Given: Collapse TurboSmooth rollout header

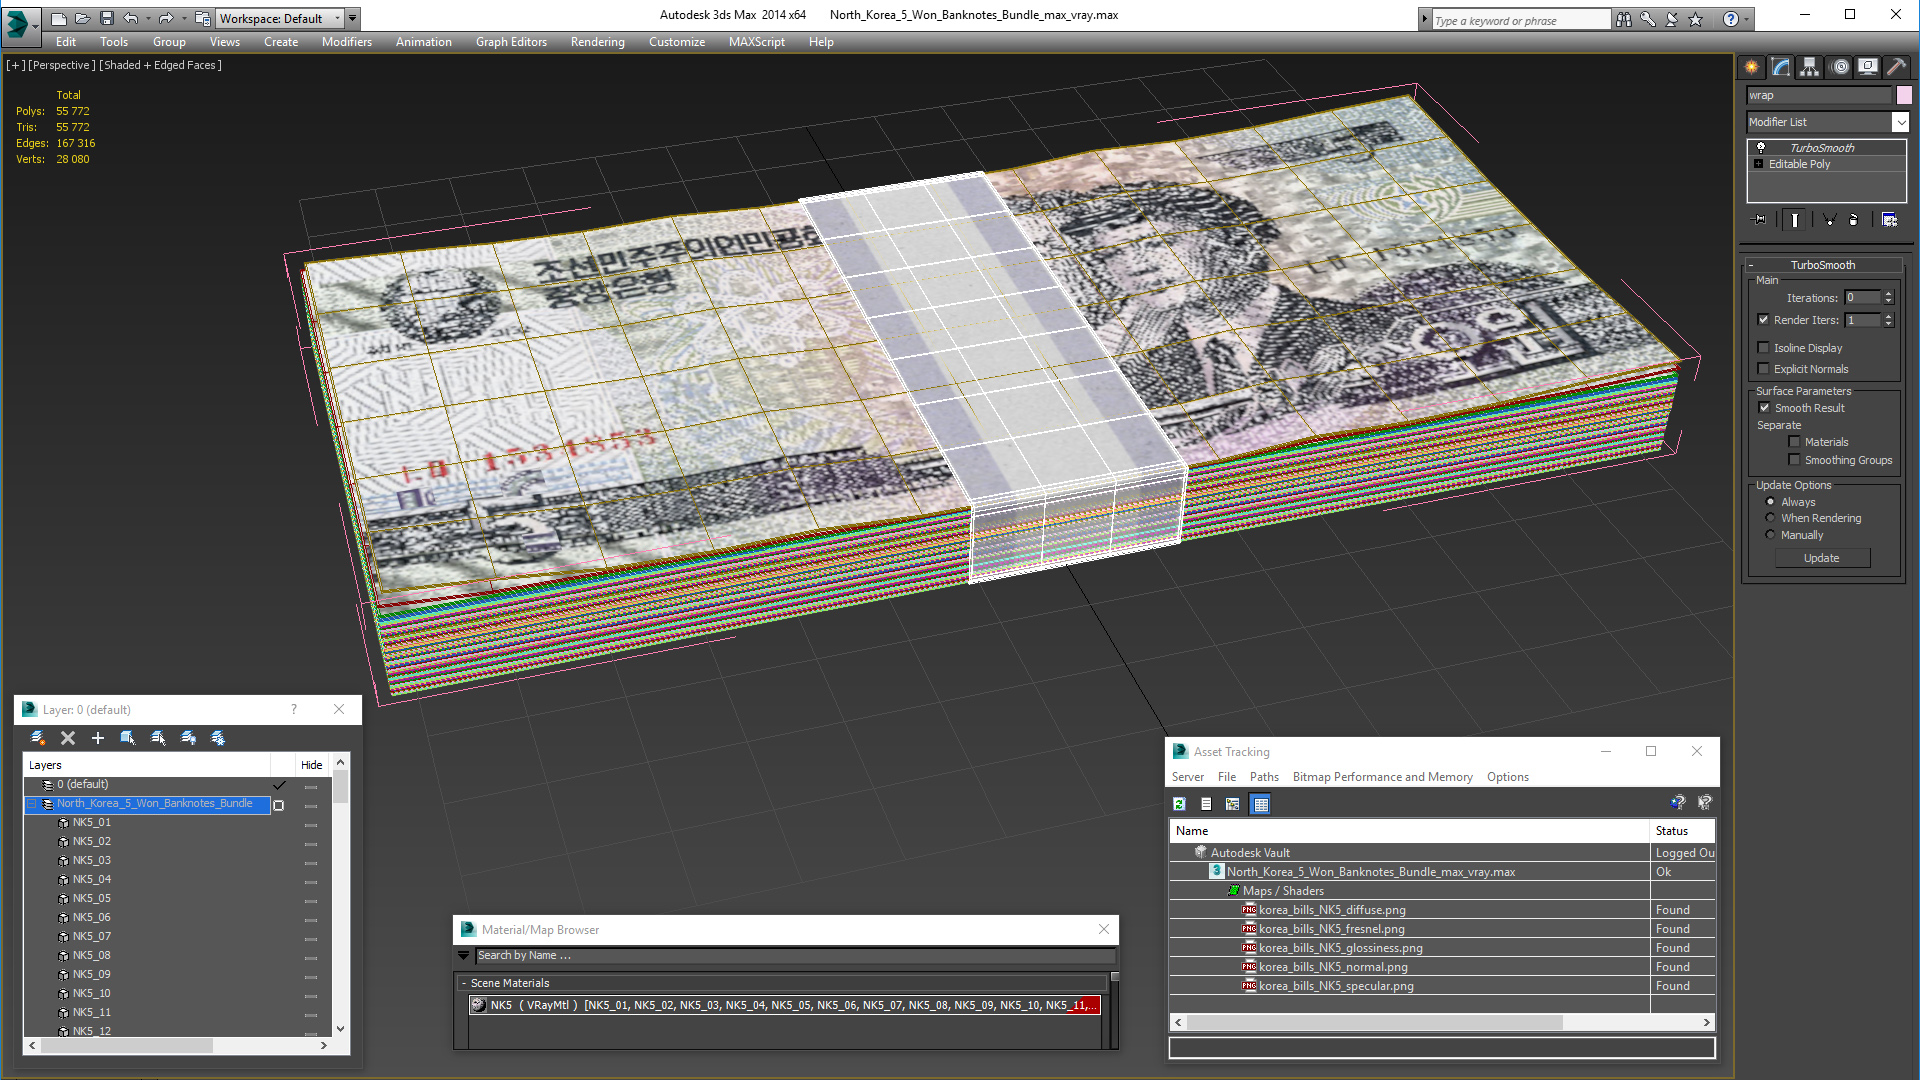Looking at the screenshot, I should (1822, 265).
